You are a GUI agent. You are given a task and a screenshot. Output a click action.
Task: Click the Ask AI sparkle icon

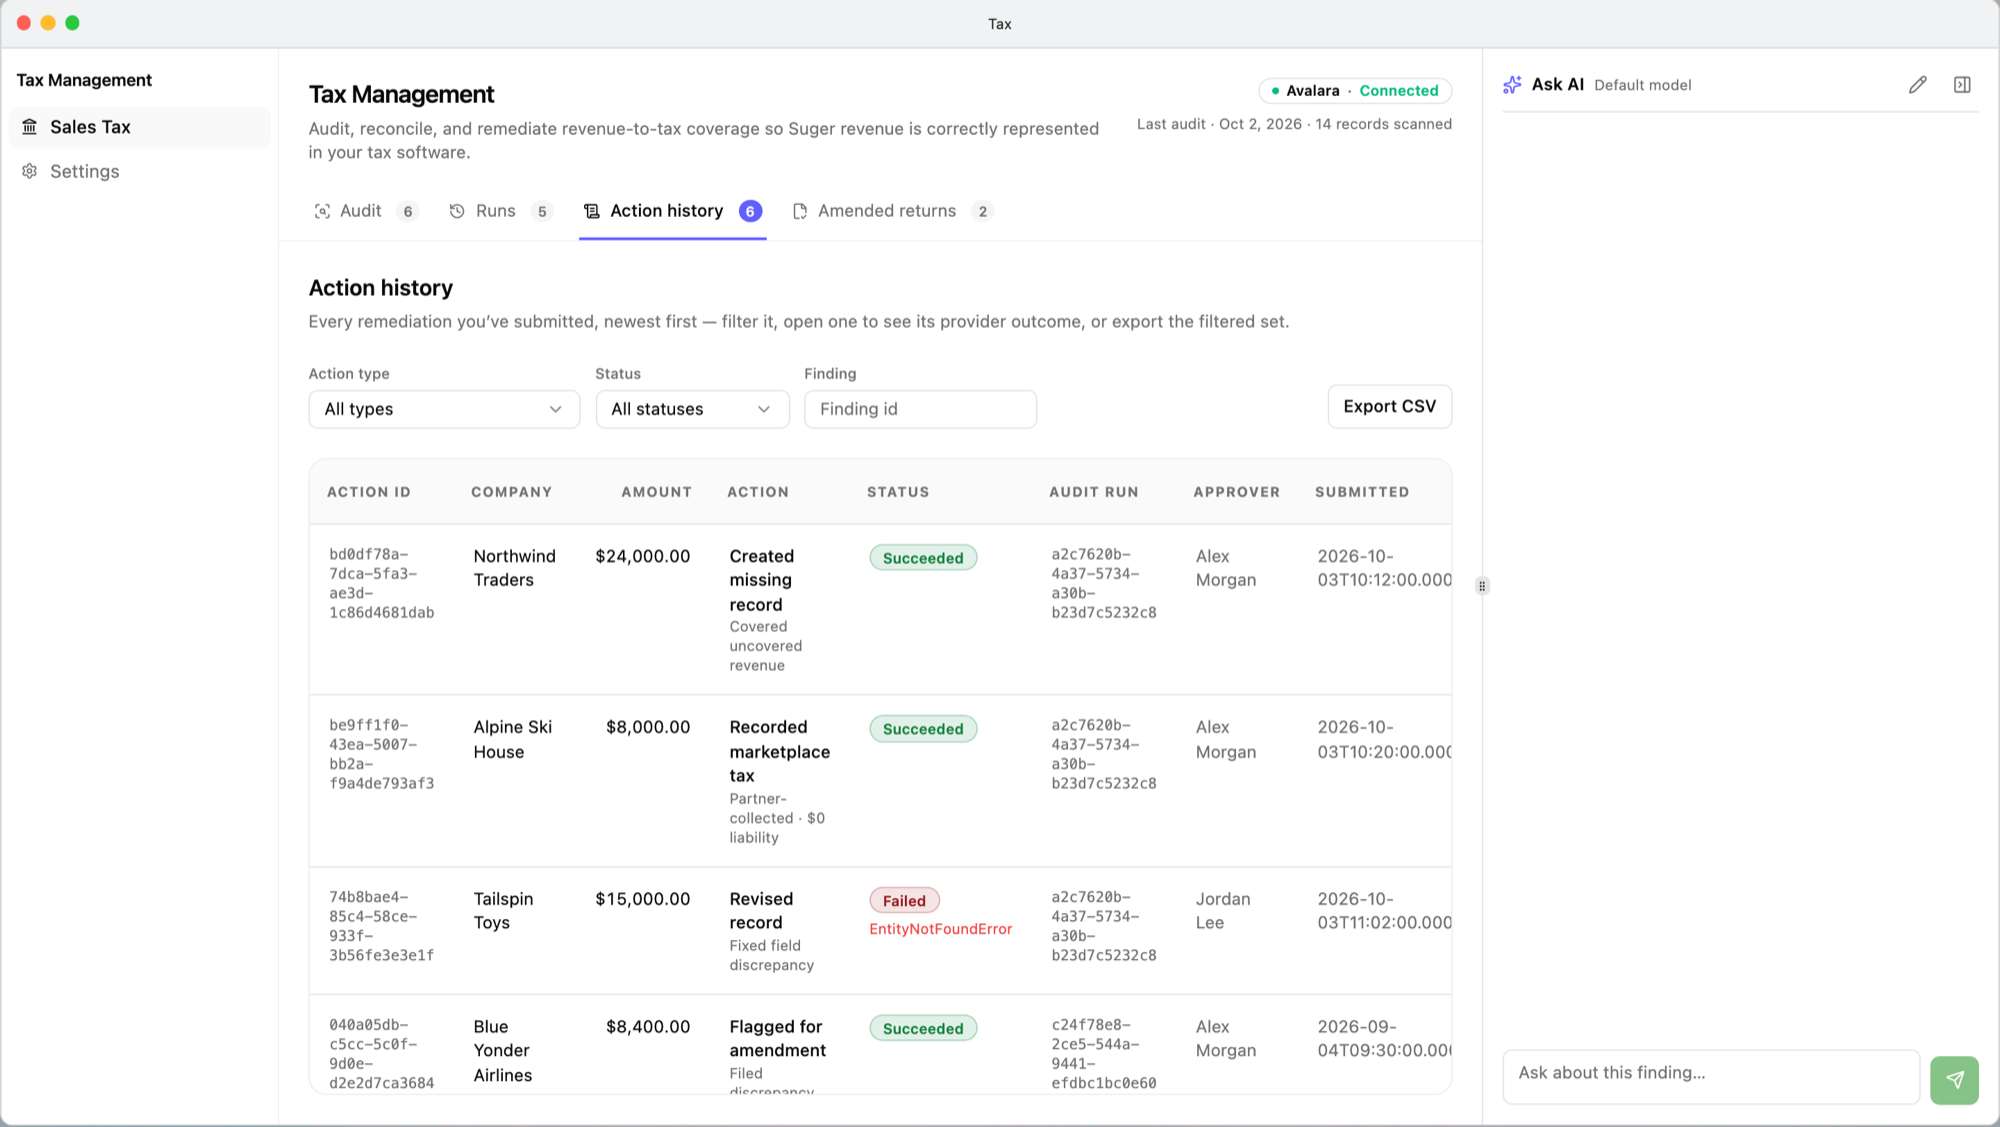coord(1512,85)
